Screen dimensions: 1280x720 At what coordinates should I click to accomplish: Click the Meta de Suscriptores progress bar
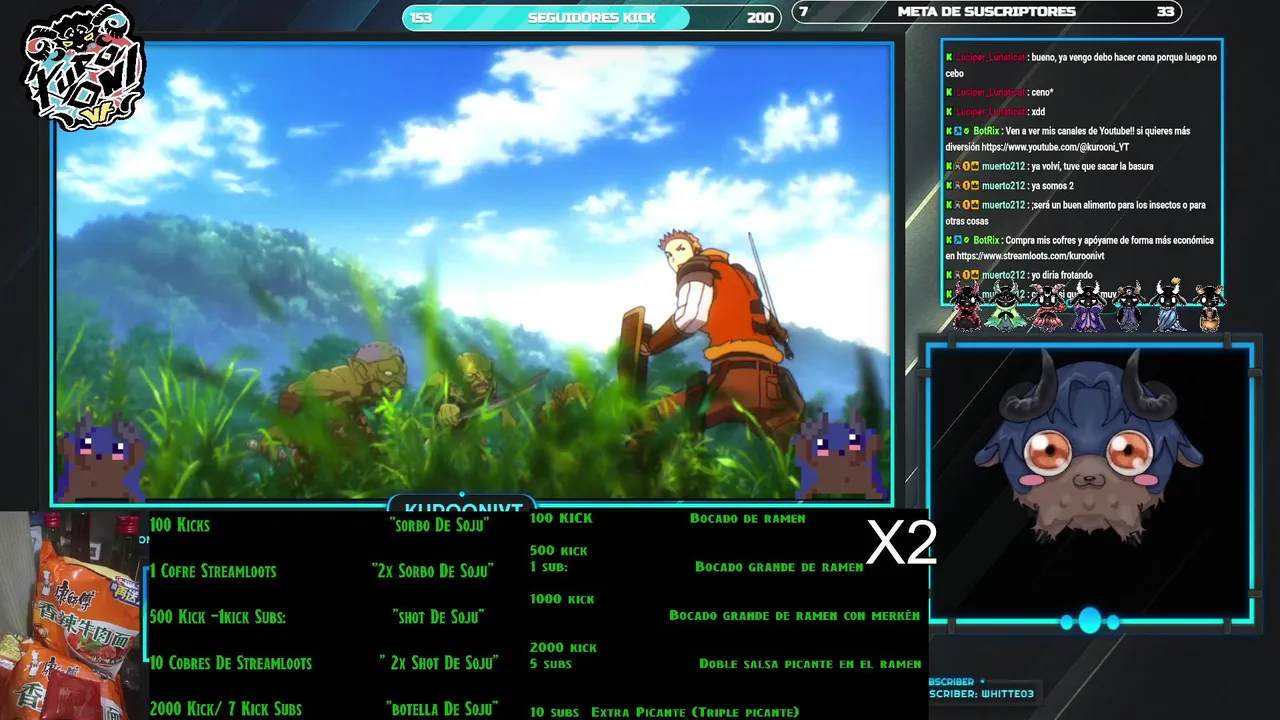tap(986, 12)
